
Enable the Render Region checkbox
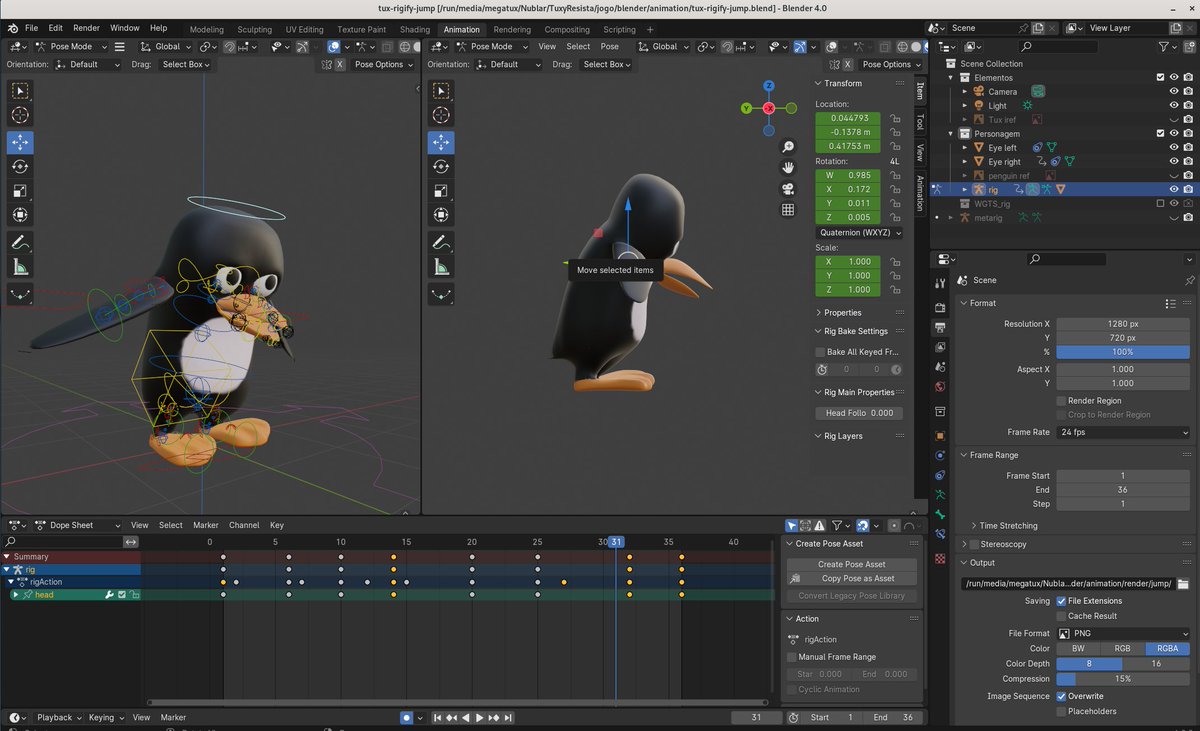[1062, 401]
